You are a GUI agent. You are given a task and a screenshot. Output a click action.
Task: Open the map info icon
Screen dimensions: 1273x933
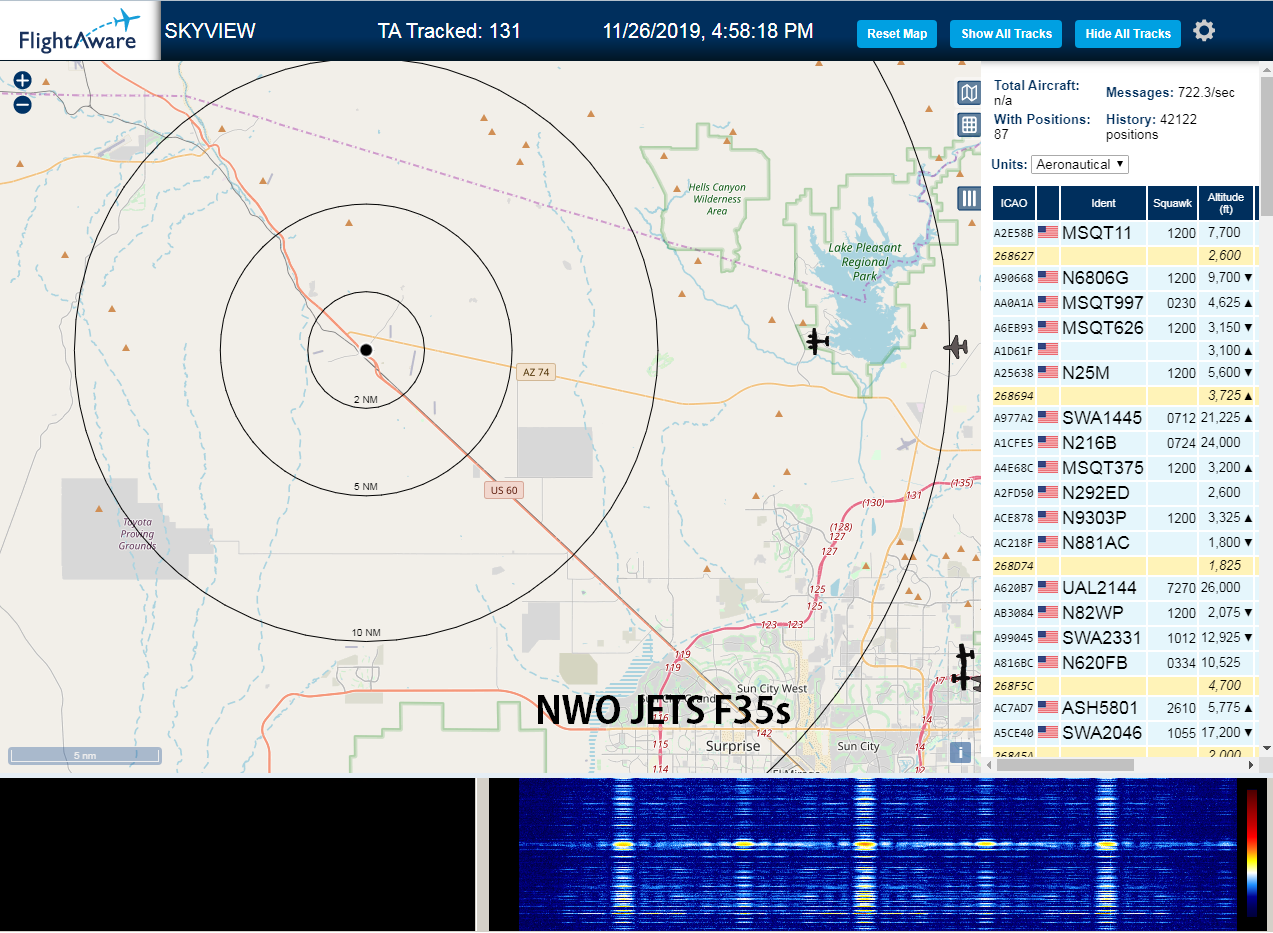pos(960,752)
